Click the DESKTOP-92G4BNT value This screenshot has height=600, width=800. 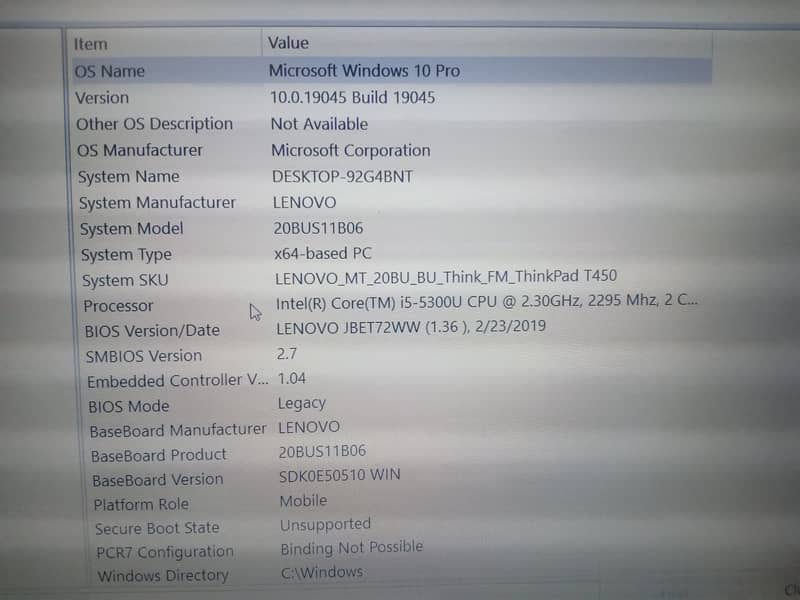342,177
